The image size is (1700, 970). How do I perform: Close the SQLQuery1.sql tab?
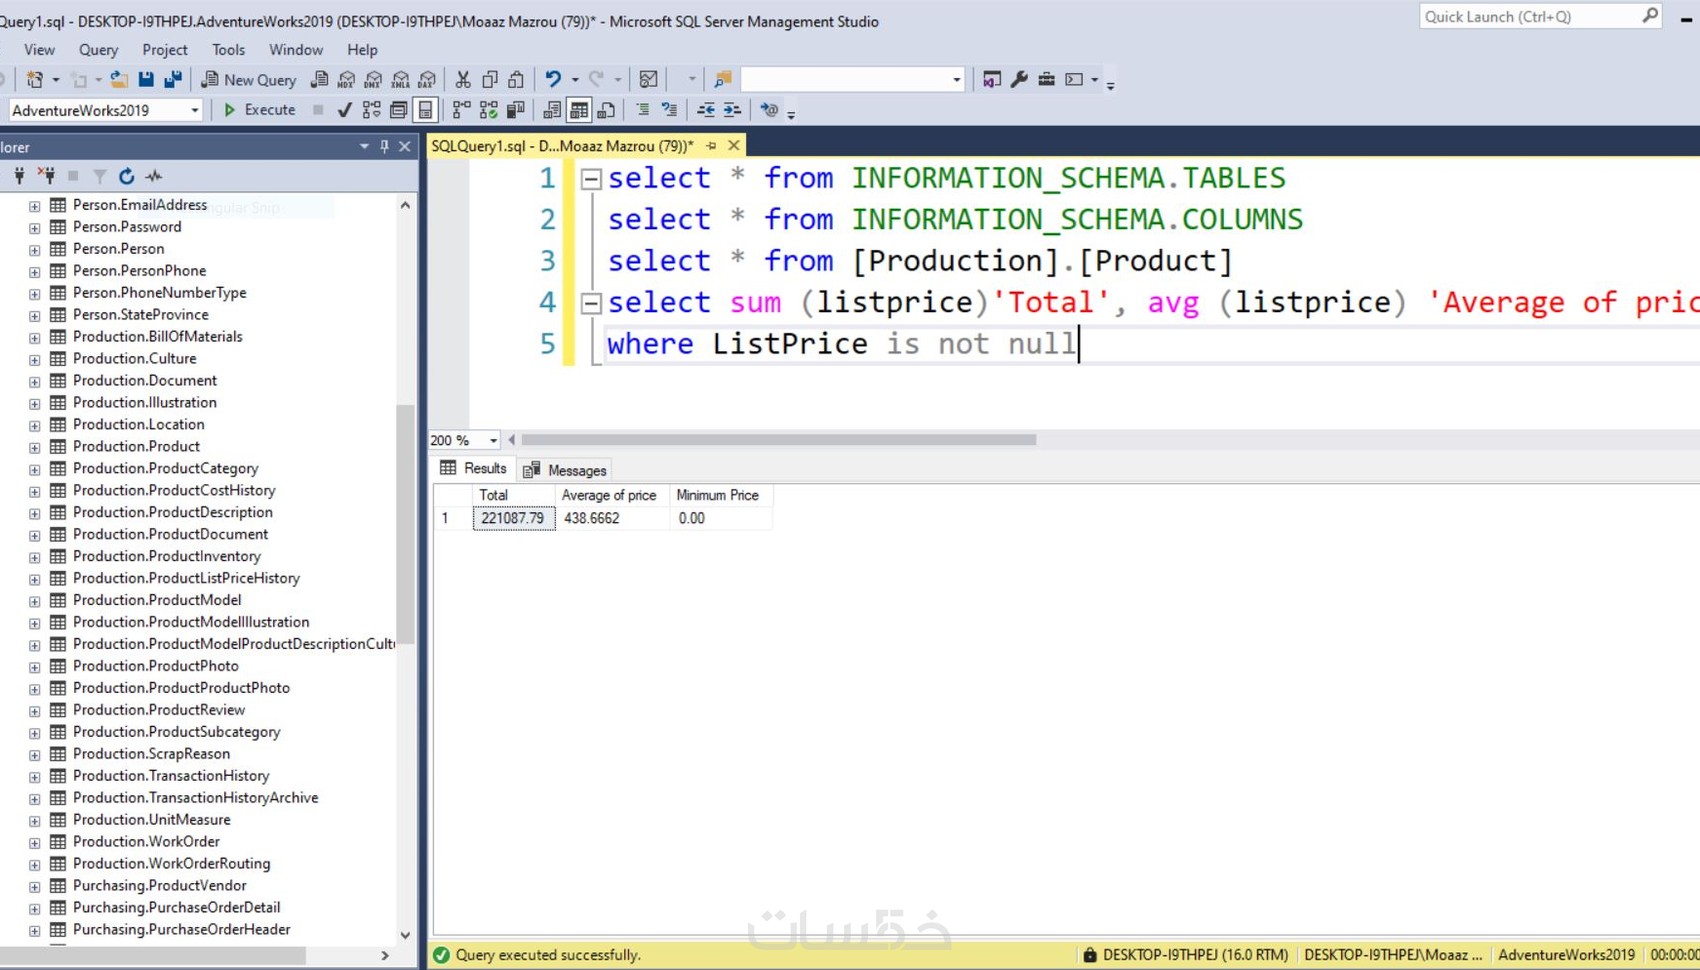point(734,146)
